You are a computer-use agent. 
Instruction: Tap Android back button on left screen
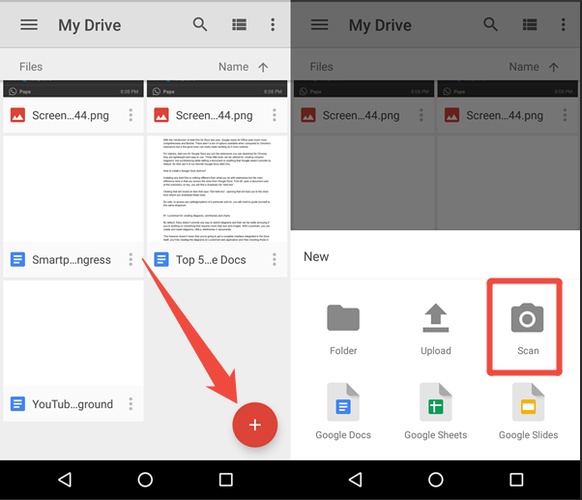coord(65,479)
